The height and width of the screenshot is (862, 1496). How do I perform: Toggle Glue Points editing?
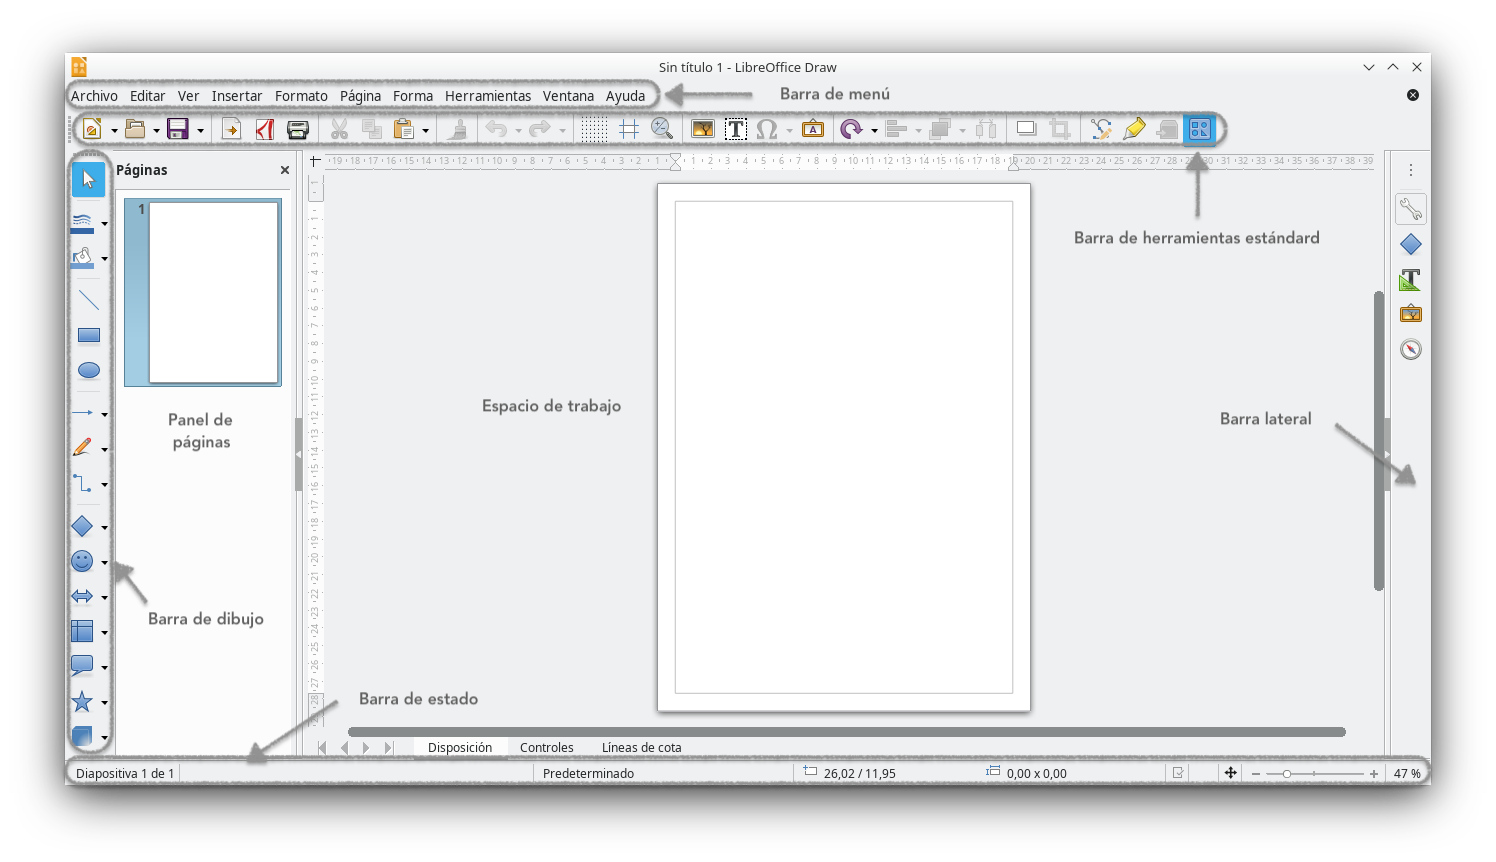(x=1134, y=129)
